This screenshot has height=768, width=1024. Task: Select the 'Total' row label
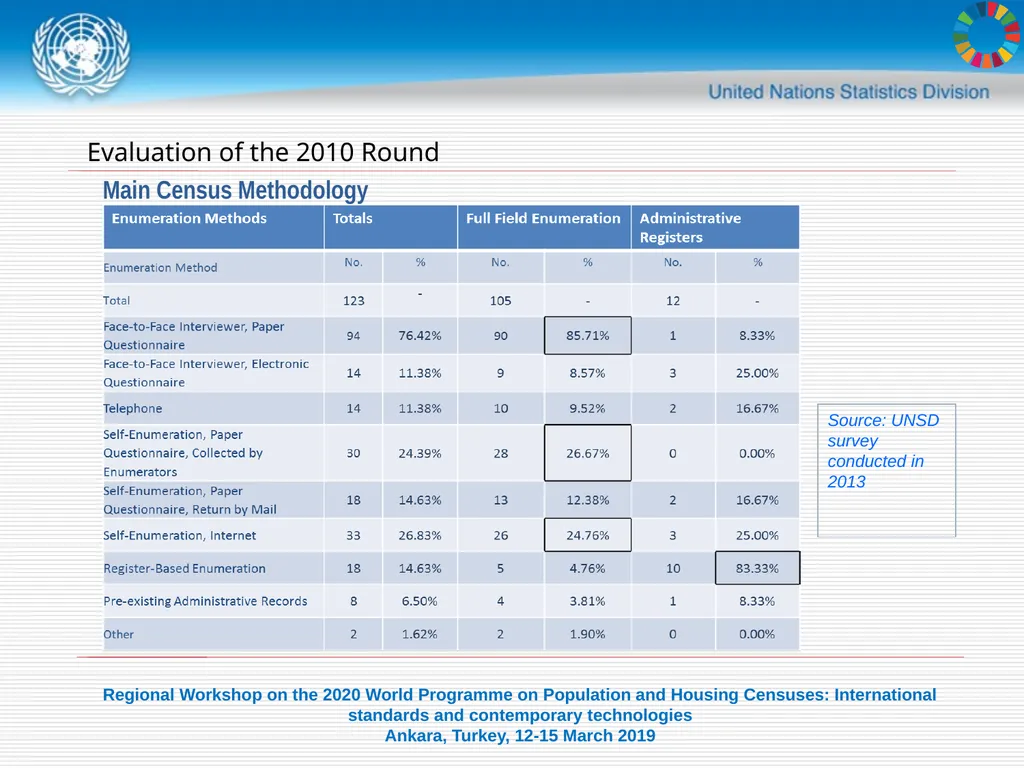click(x=116, y=300)
